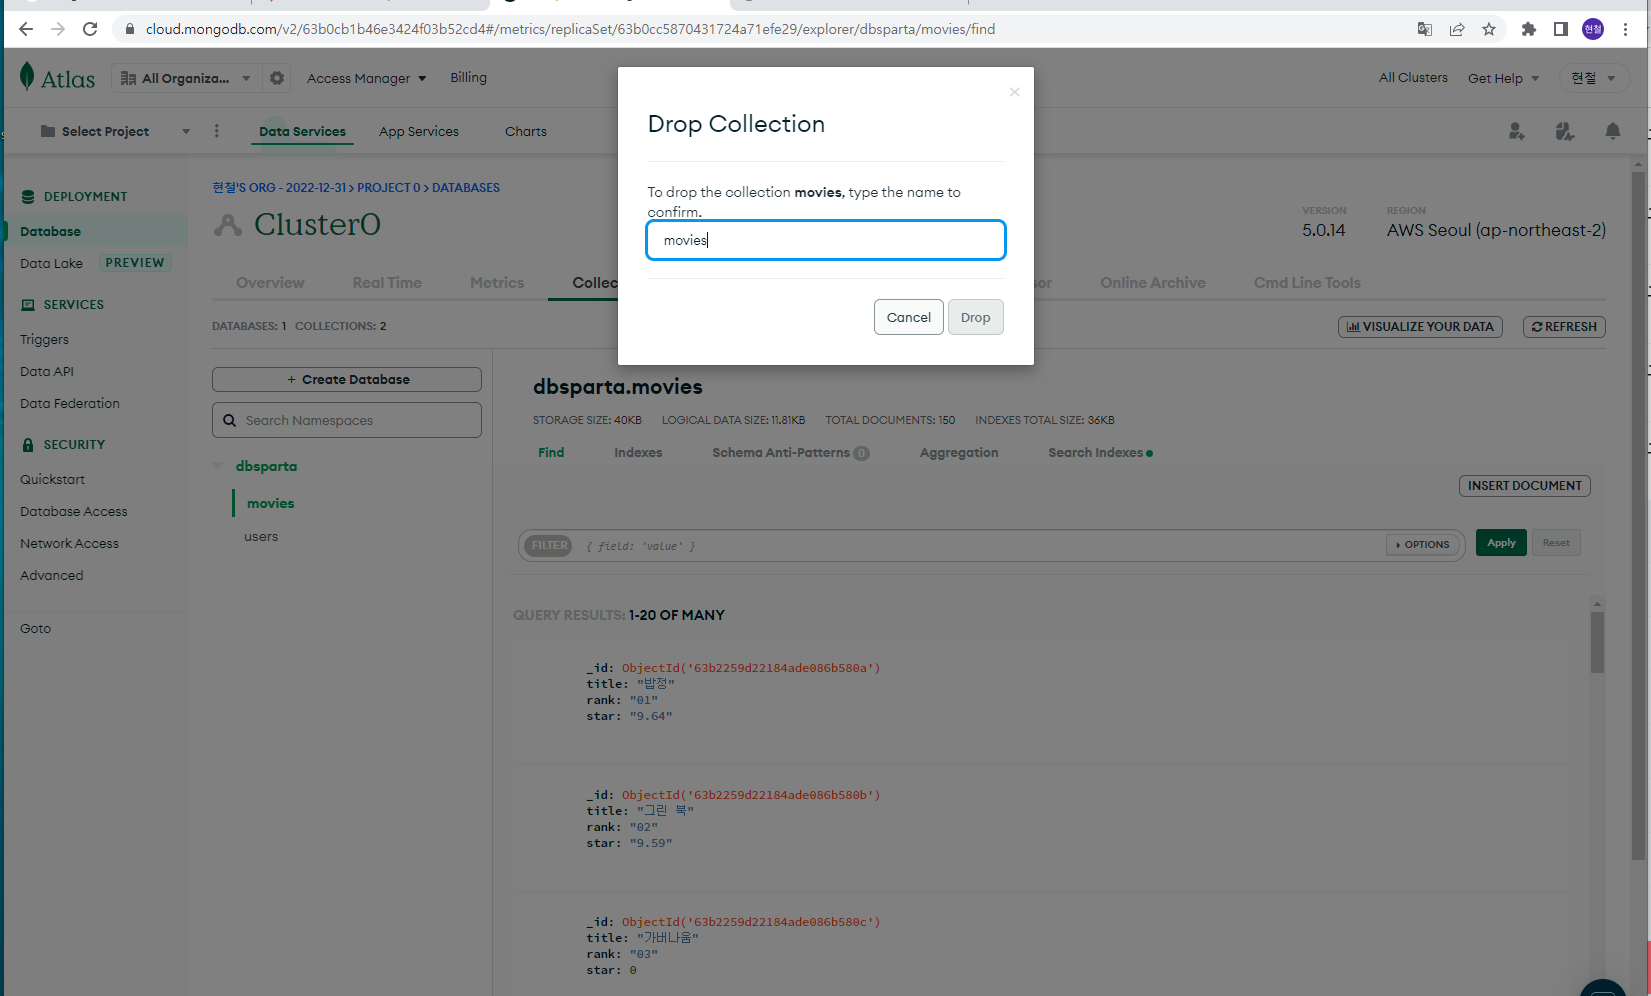The height and width of the screenshot is (996, 1651).
Task: Bookmark this page with the star
Action: [1489, 29]
